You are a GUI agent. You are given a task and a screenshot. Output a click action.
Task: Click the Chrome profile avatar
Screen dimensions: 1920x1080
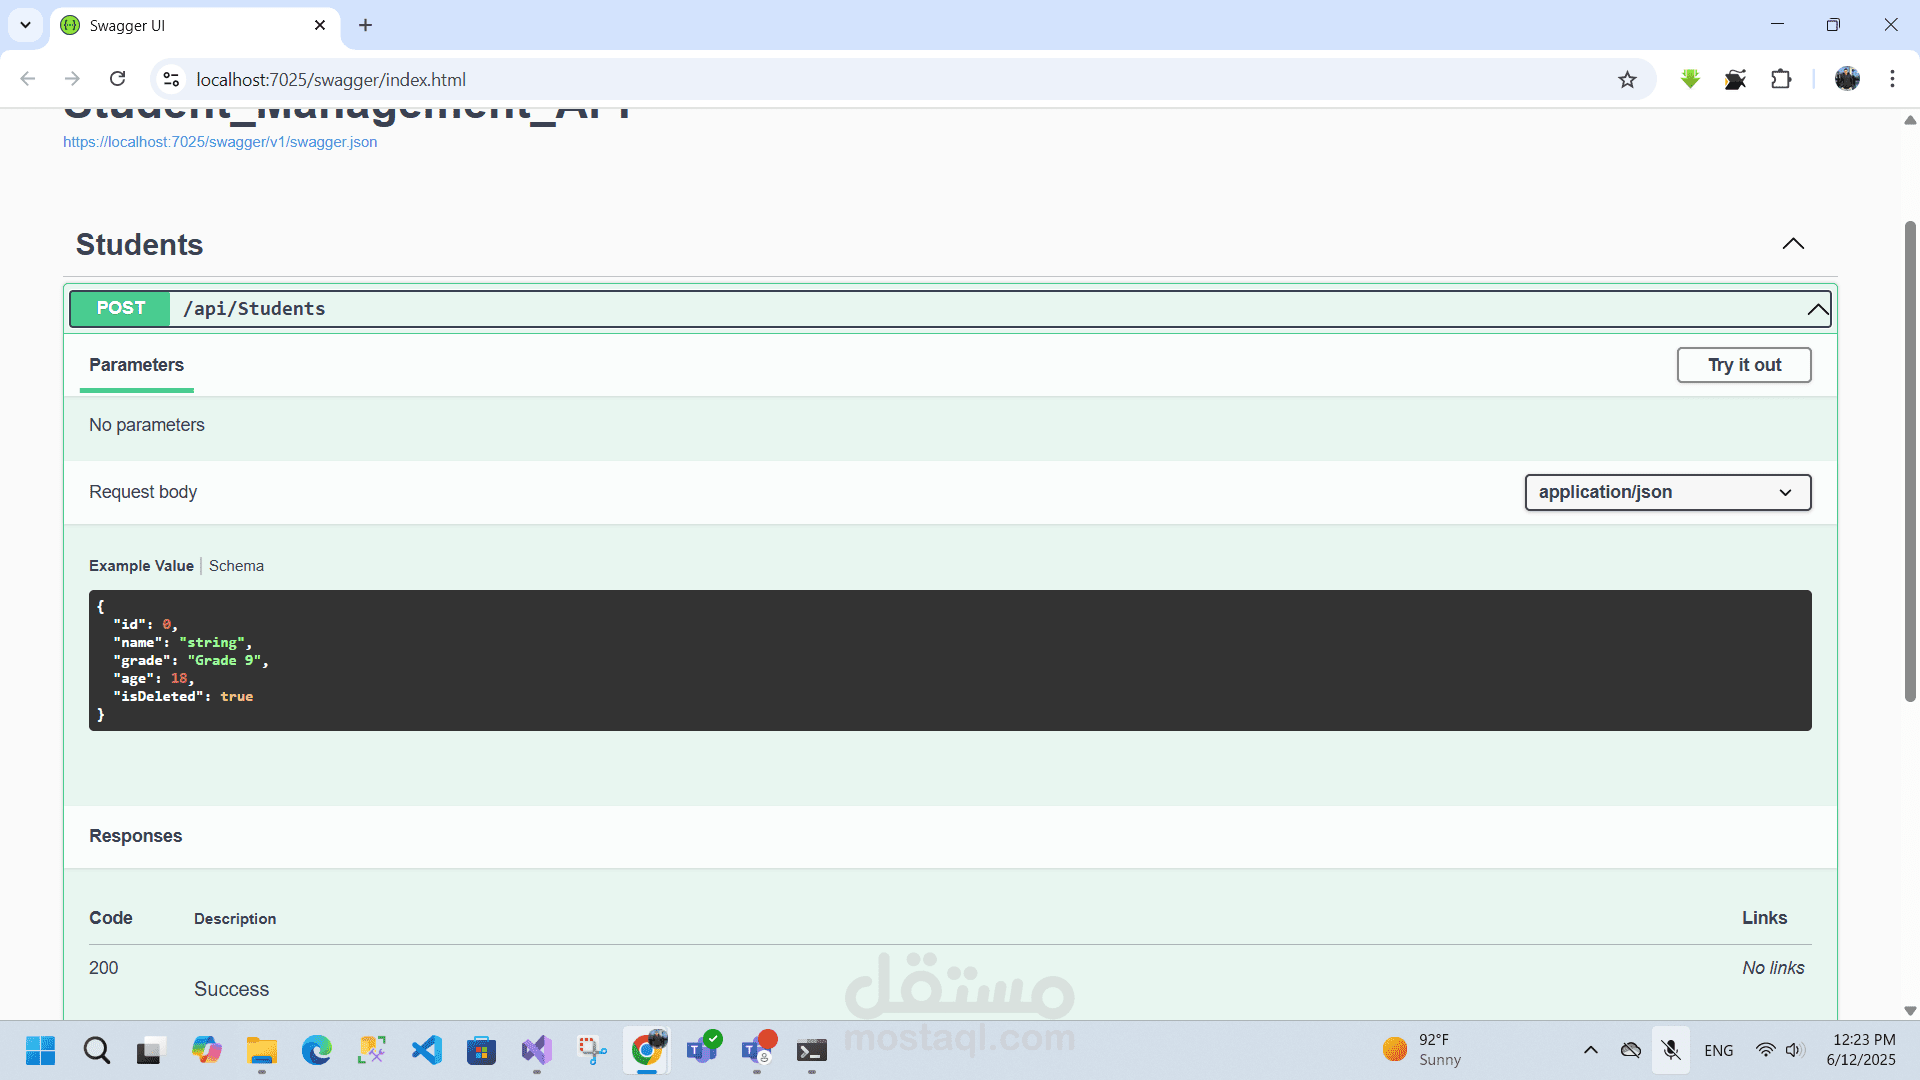[1848, 79]
